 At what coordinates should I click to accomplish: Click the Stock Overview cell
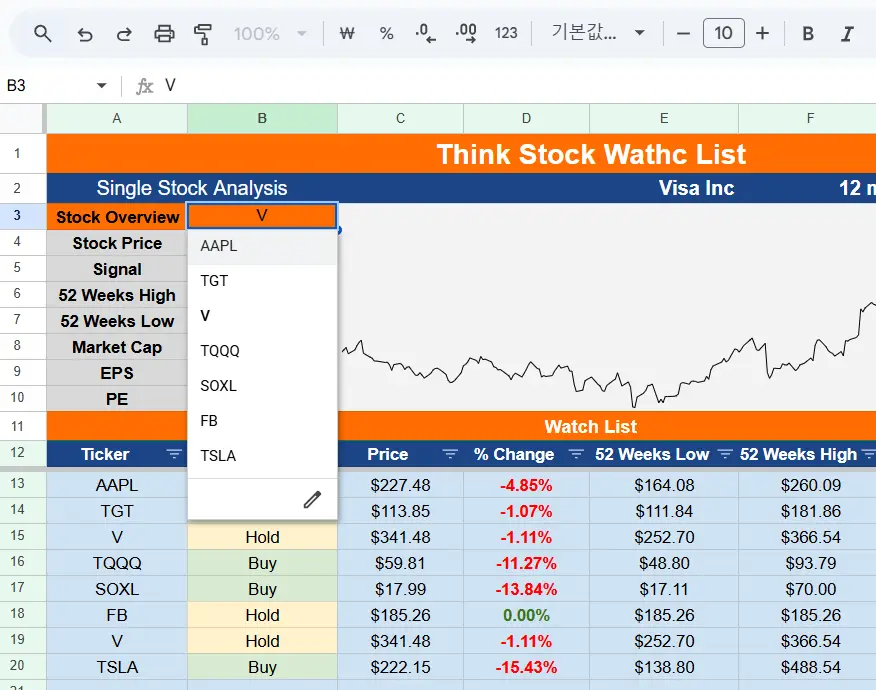(117, 217)
